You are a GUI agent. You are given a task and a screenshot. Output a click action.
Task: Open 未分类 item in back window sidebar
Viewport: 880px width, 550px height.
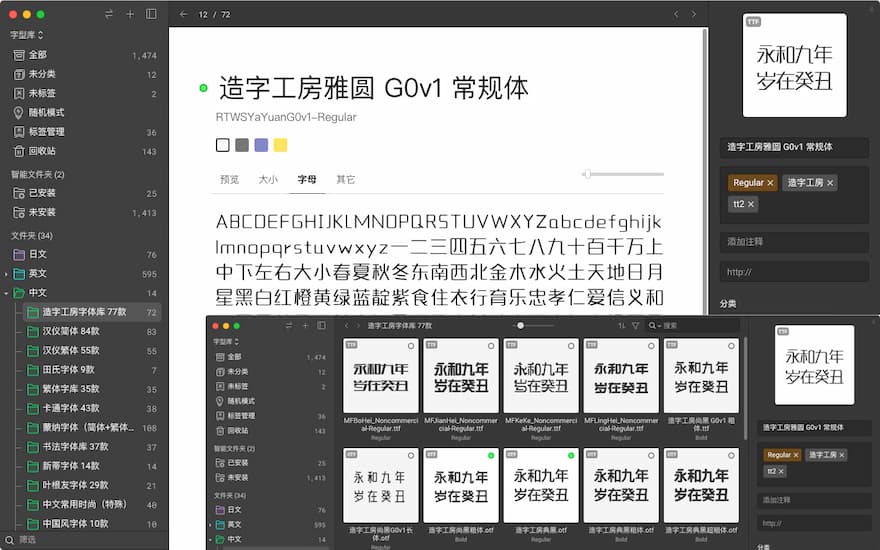[84, 74]
